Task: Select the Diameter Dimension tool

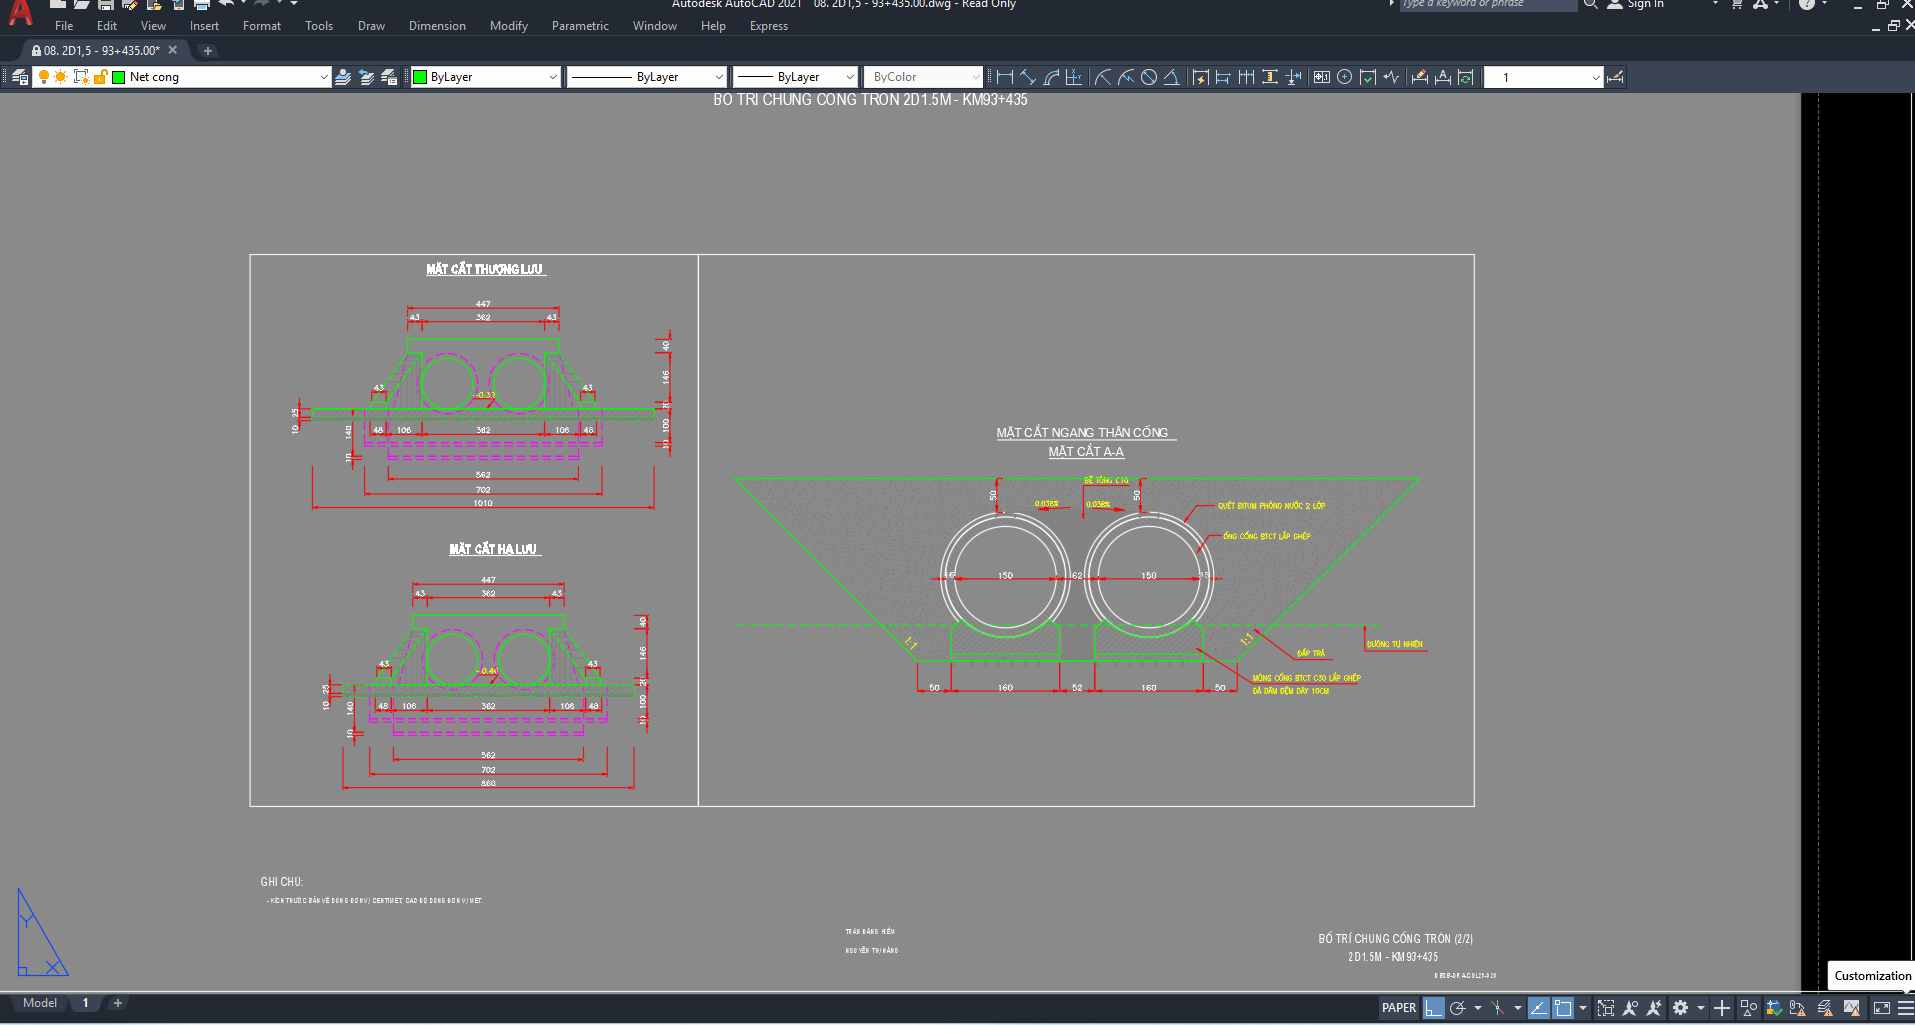Action: (x=1149, y=77)
